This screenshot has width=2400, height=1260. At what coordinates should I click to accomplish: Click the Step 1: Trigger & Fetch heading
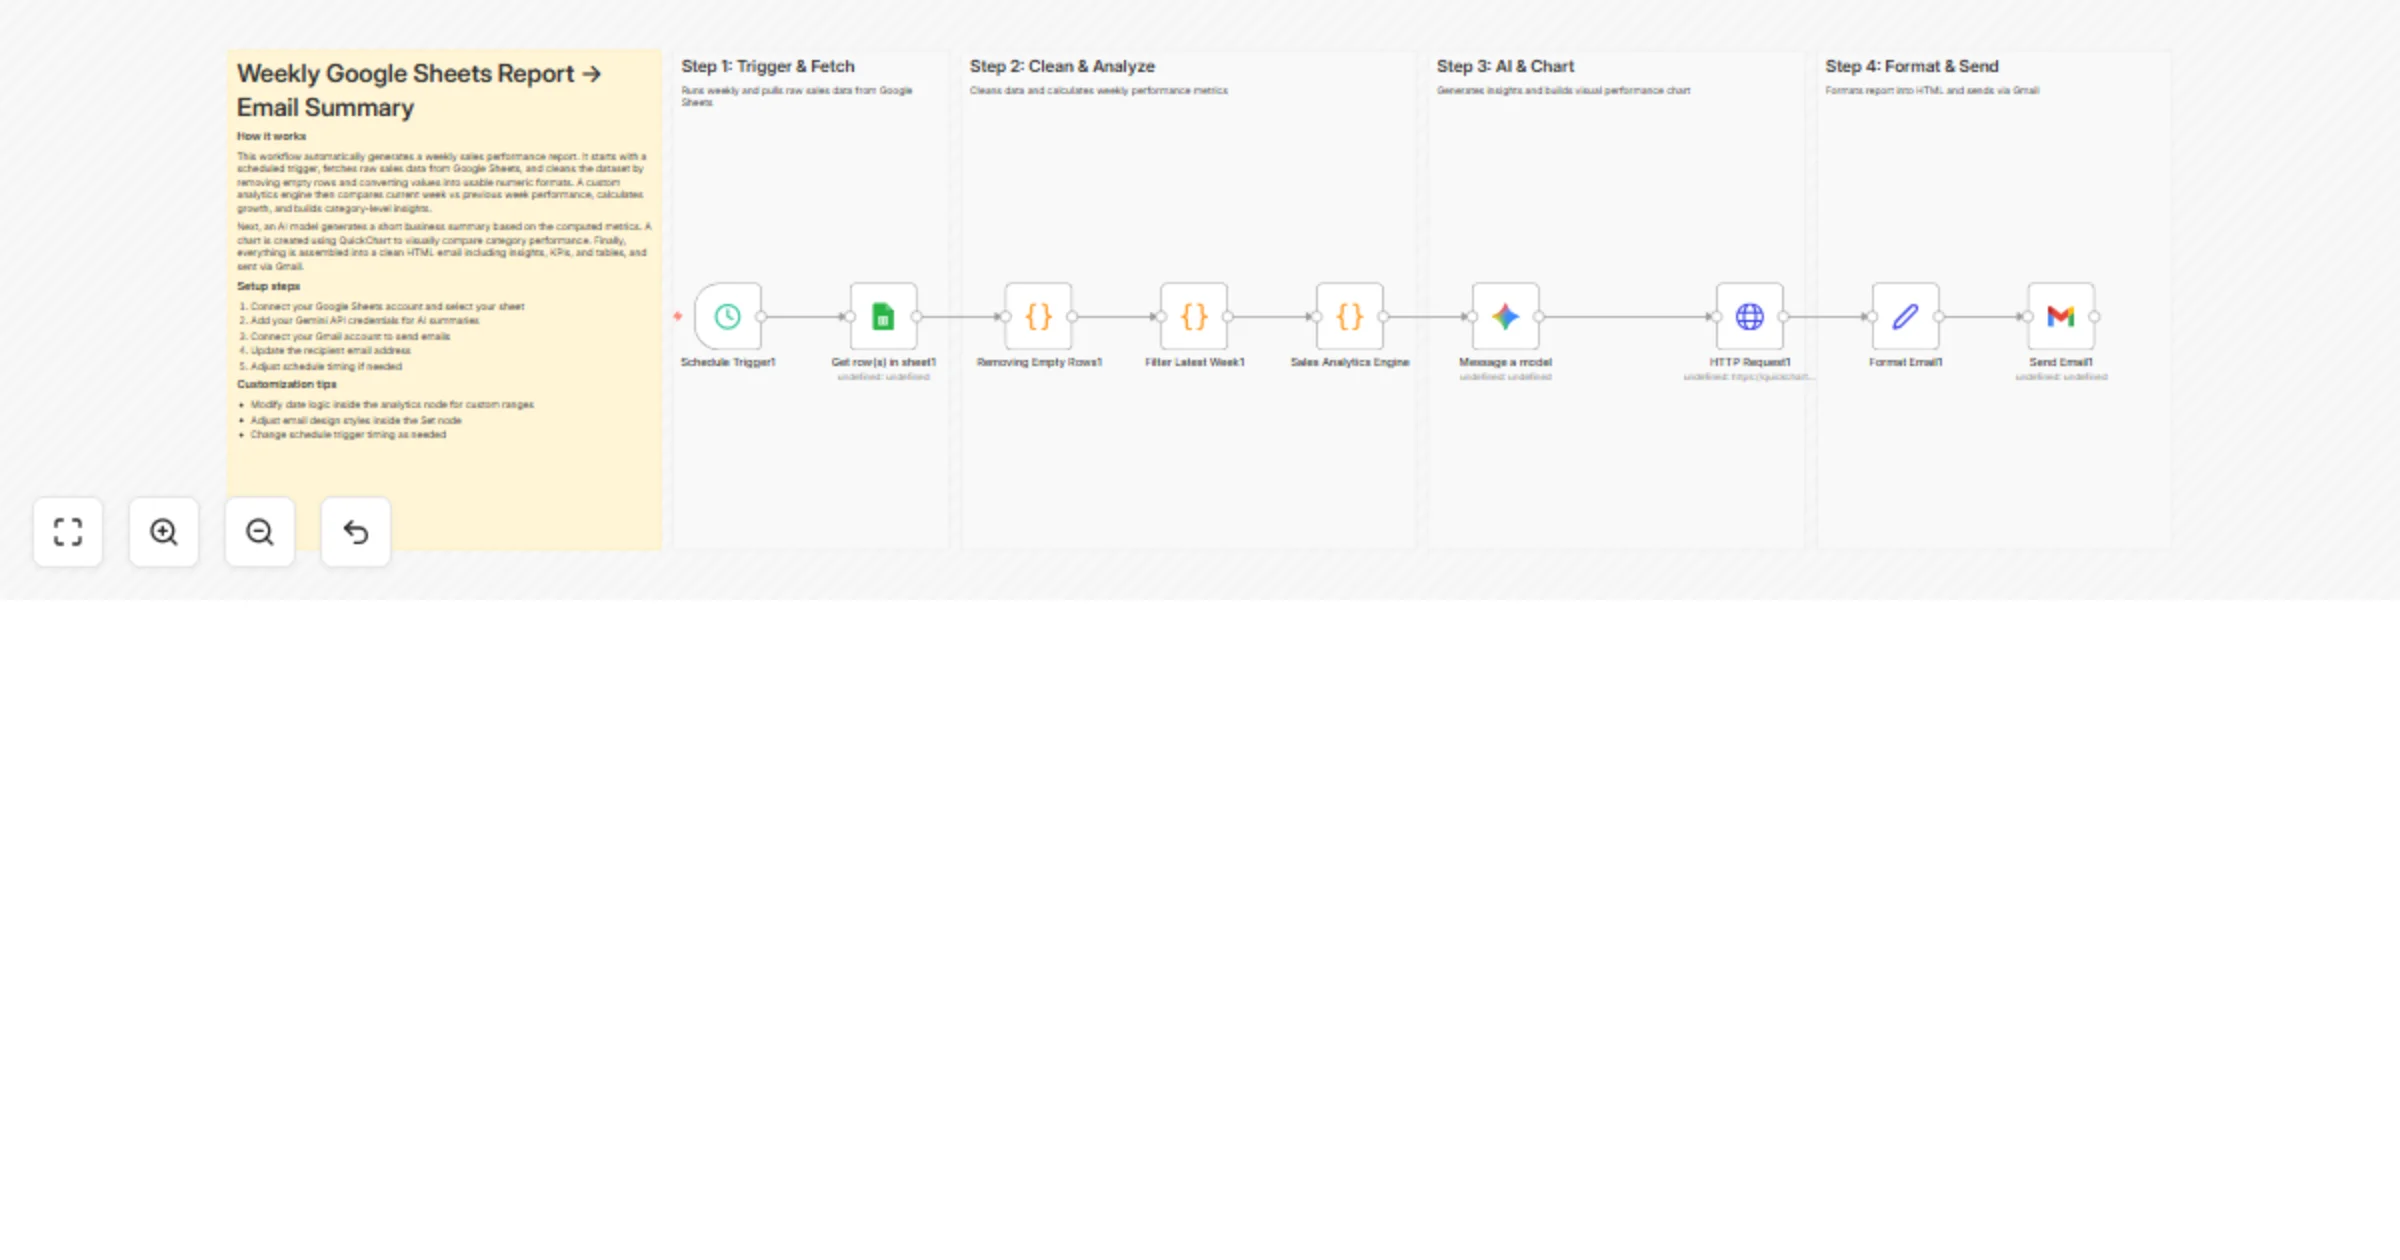(768, 66)
